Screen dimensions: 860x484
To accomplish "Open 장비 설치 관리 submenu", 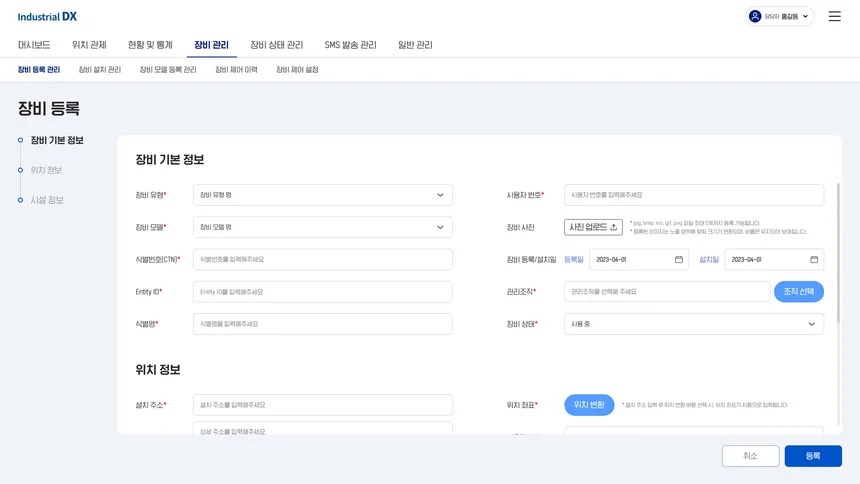I will tap(99, 70).
